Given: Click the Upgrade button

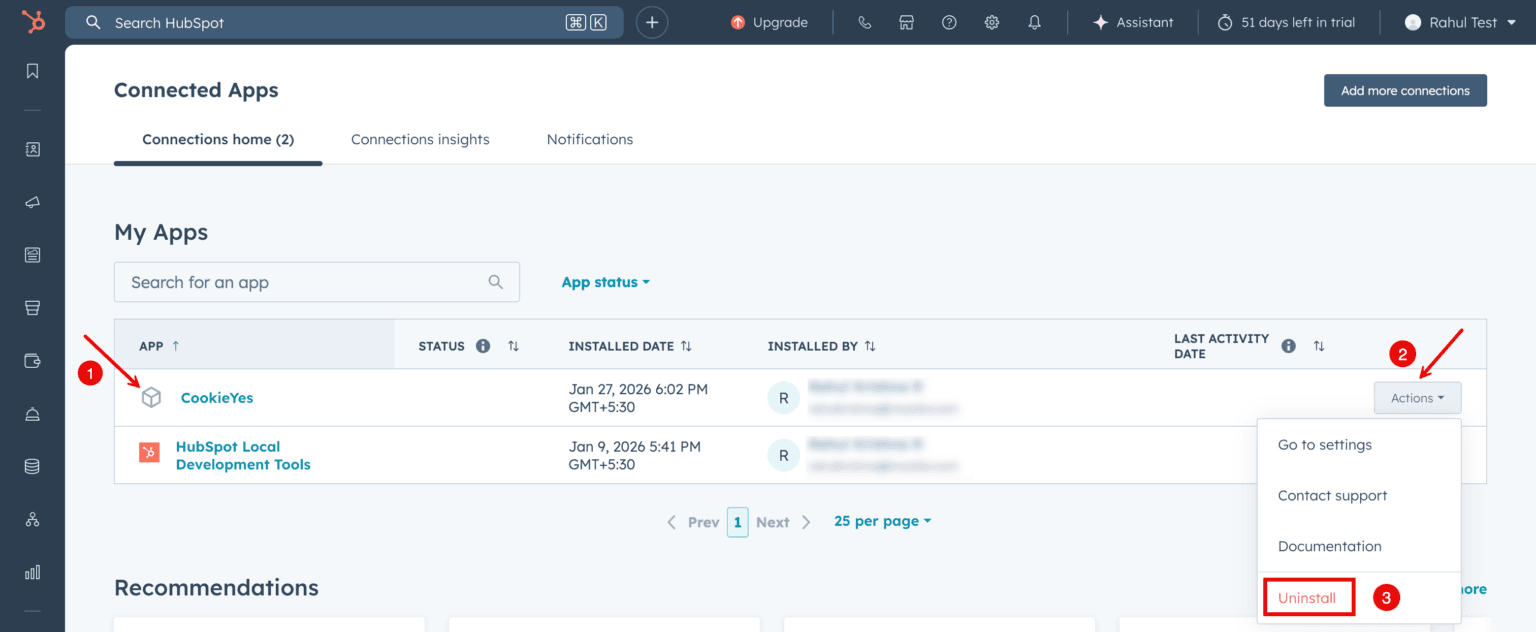Looking at the screenshot, I should click(769, 22).
